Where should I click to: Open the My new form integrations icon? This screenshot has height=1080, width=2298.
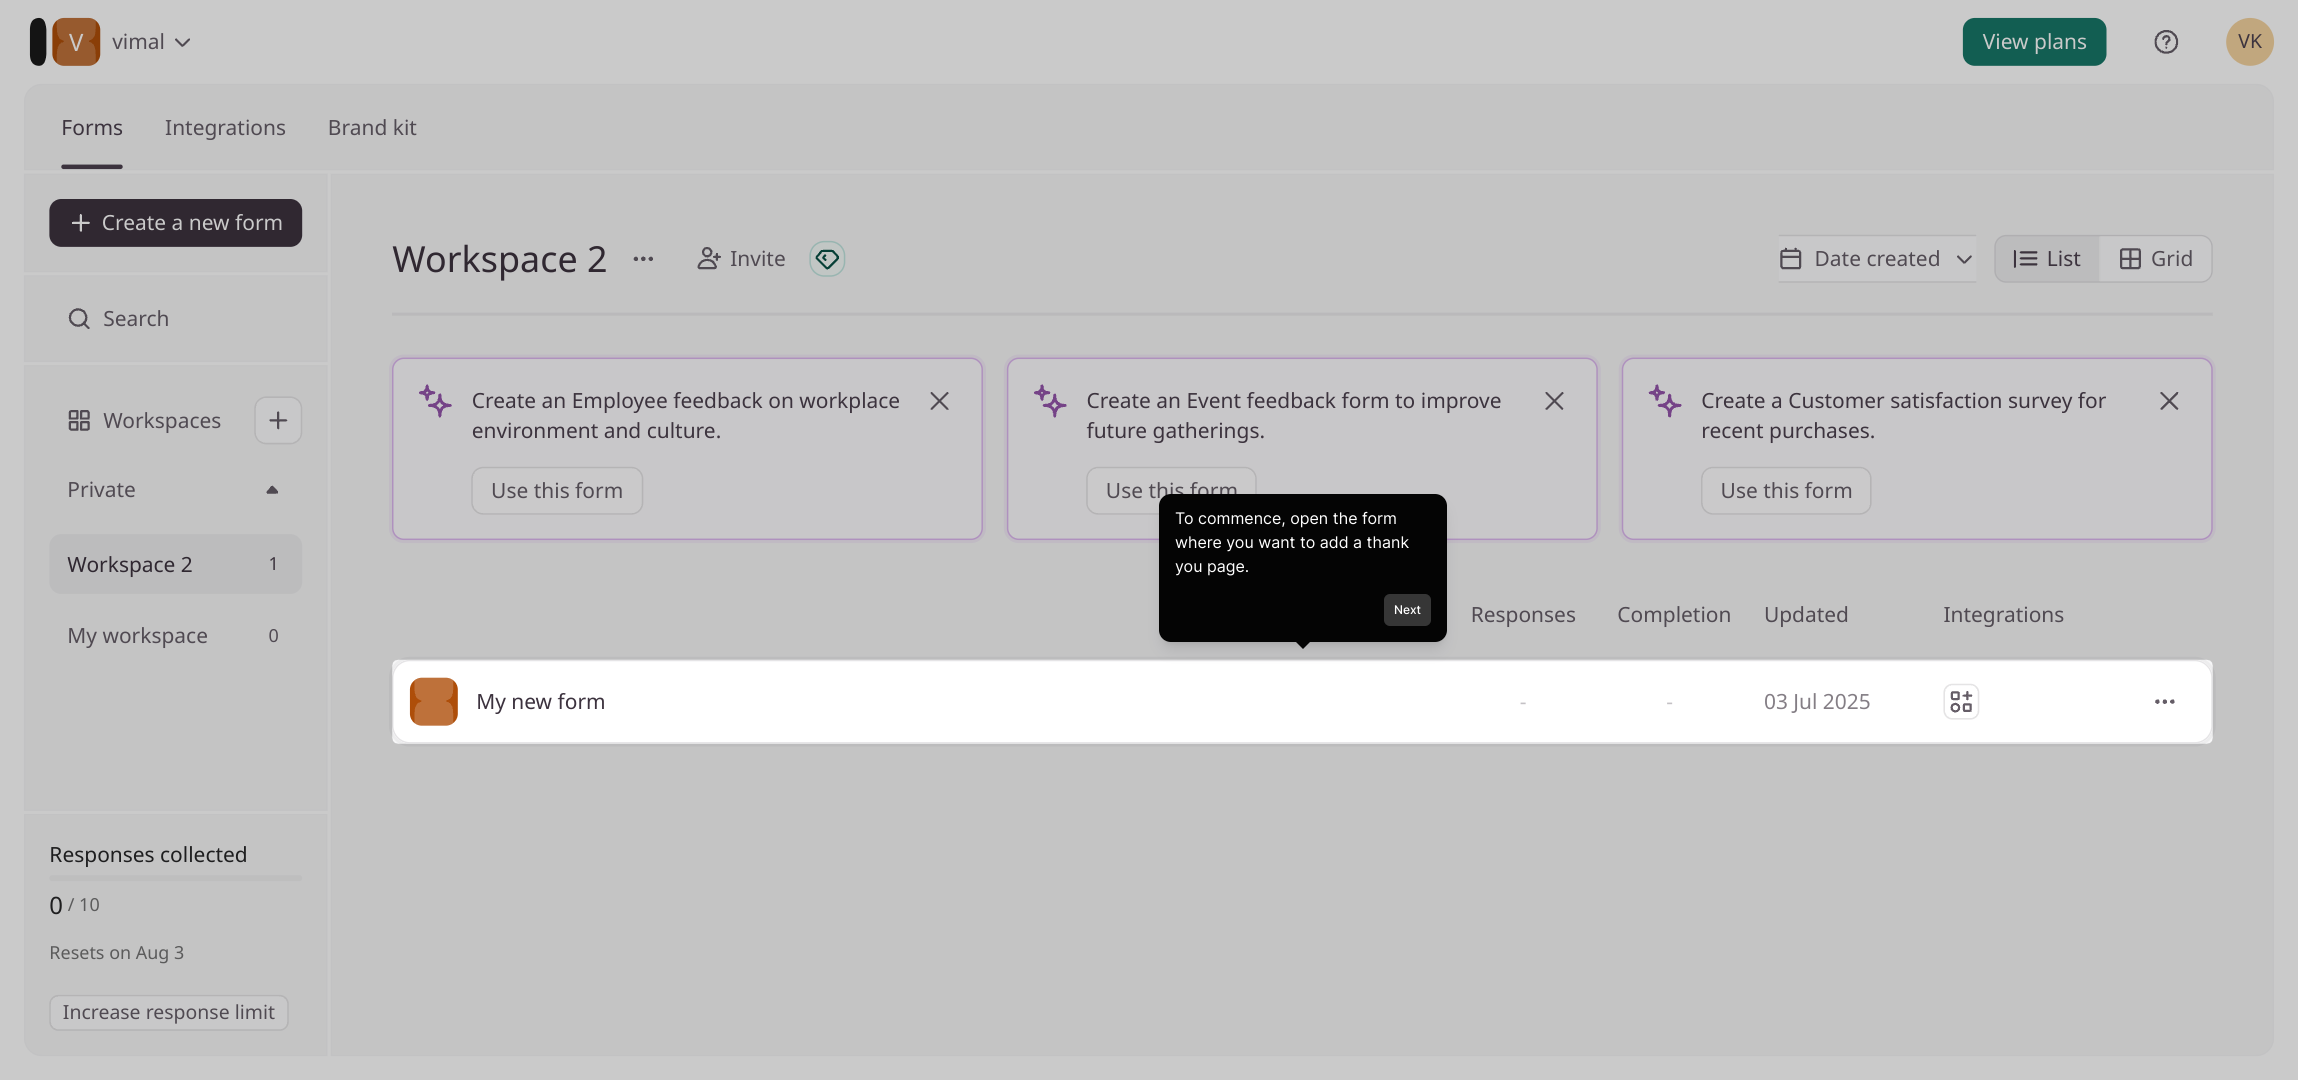[x=1961, y=702]
